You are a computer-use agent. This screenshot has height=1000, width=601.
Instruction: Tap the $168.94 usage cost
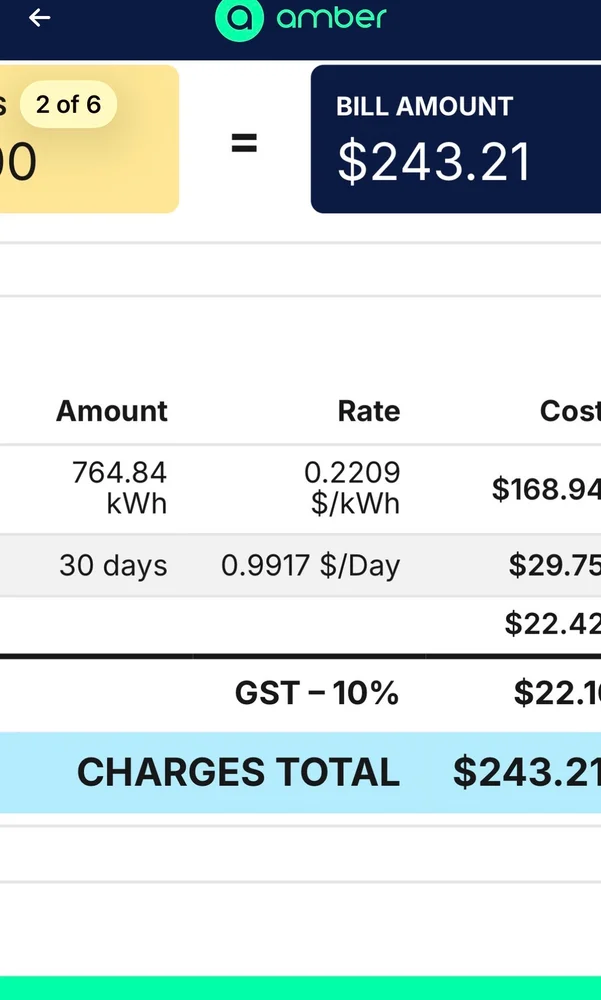pyautogui.click(x=546, y=489)
